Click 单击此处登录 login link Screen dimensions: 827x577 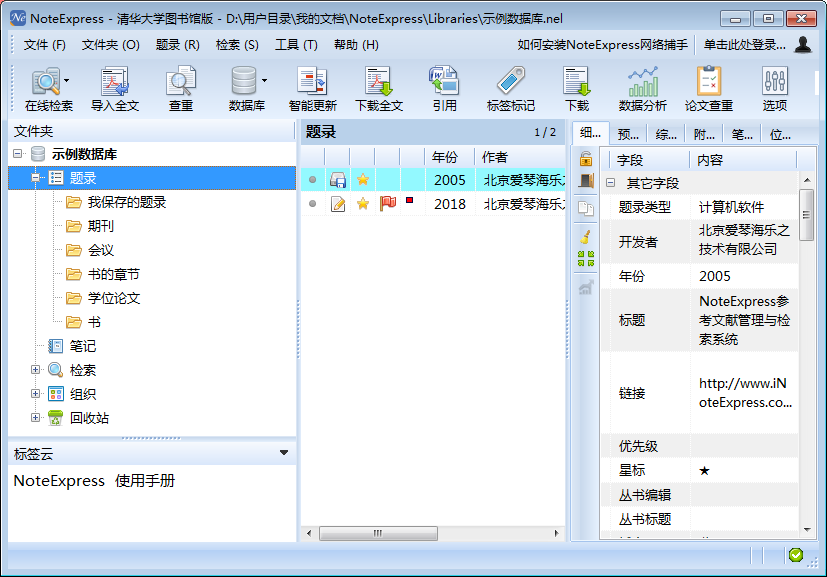pos(745,45)
